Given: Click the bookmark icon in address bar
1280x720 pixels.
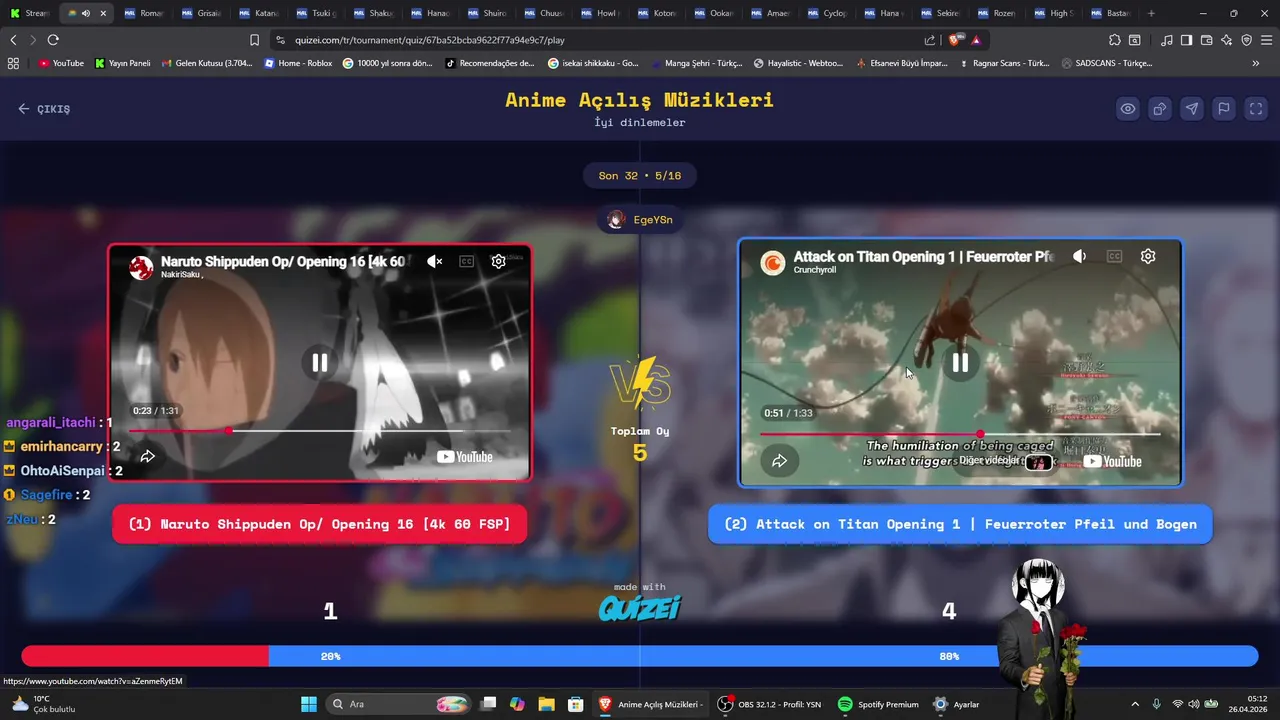Looking at the screenshot, I should coord(254,40).
